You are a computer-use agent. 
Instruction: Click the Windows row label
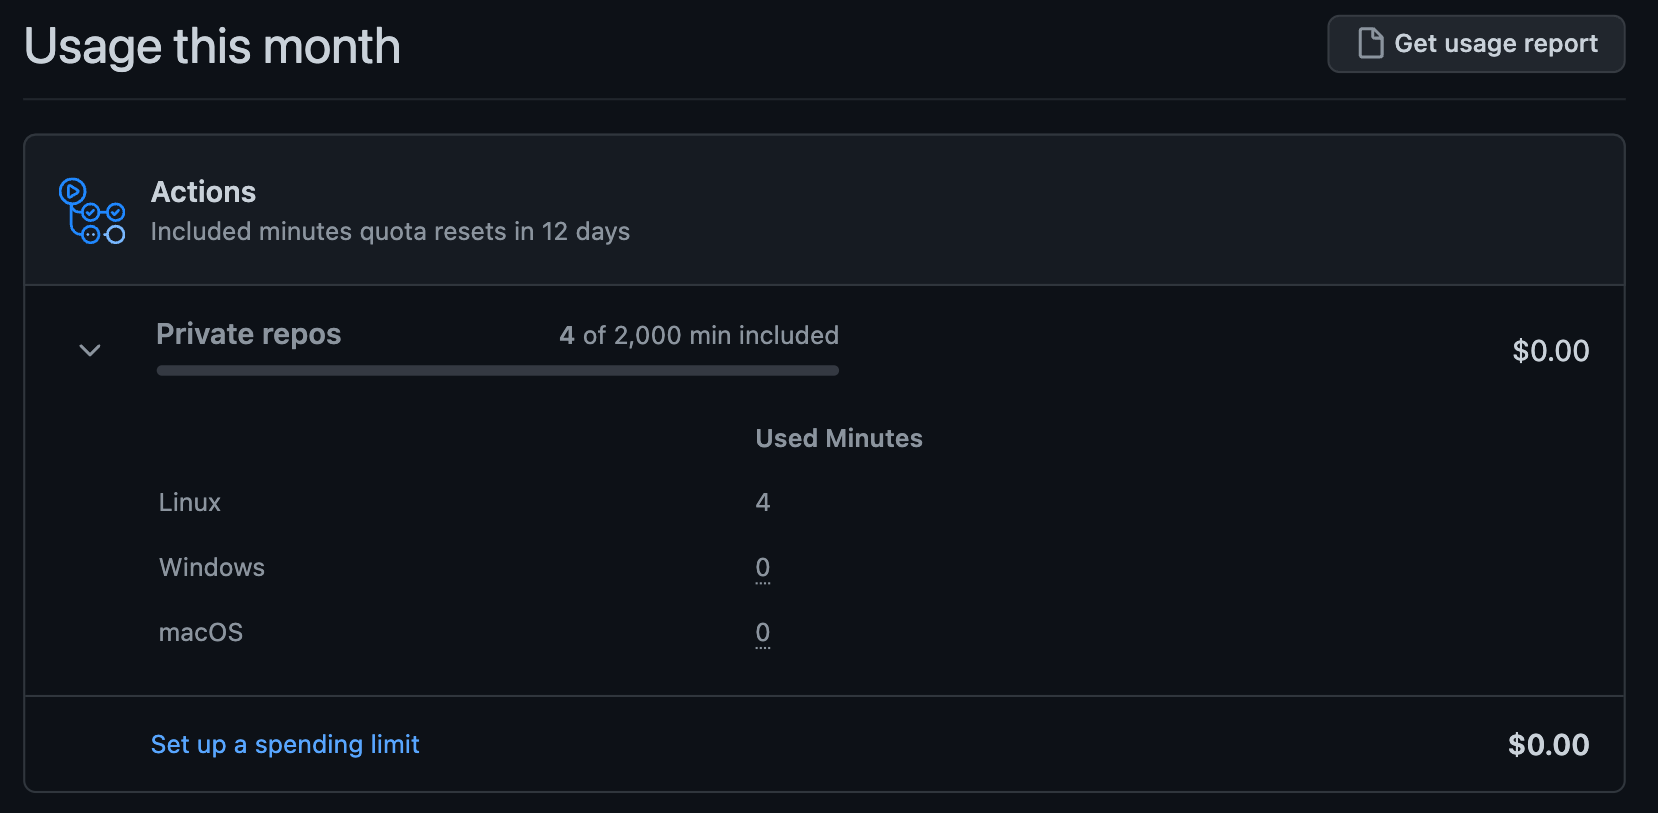(x=212, y=567)
